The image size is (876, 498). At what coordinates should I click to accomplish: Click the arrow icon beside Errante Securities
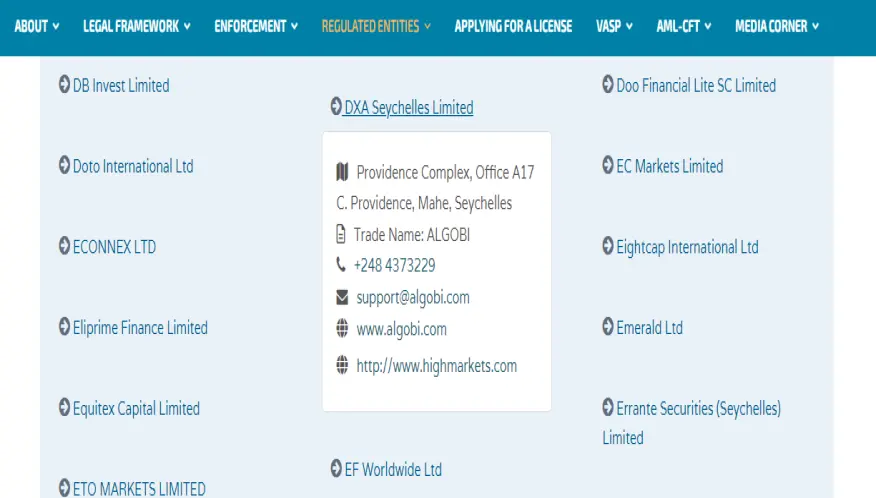coord(608,407)
